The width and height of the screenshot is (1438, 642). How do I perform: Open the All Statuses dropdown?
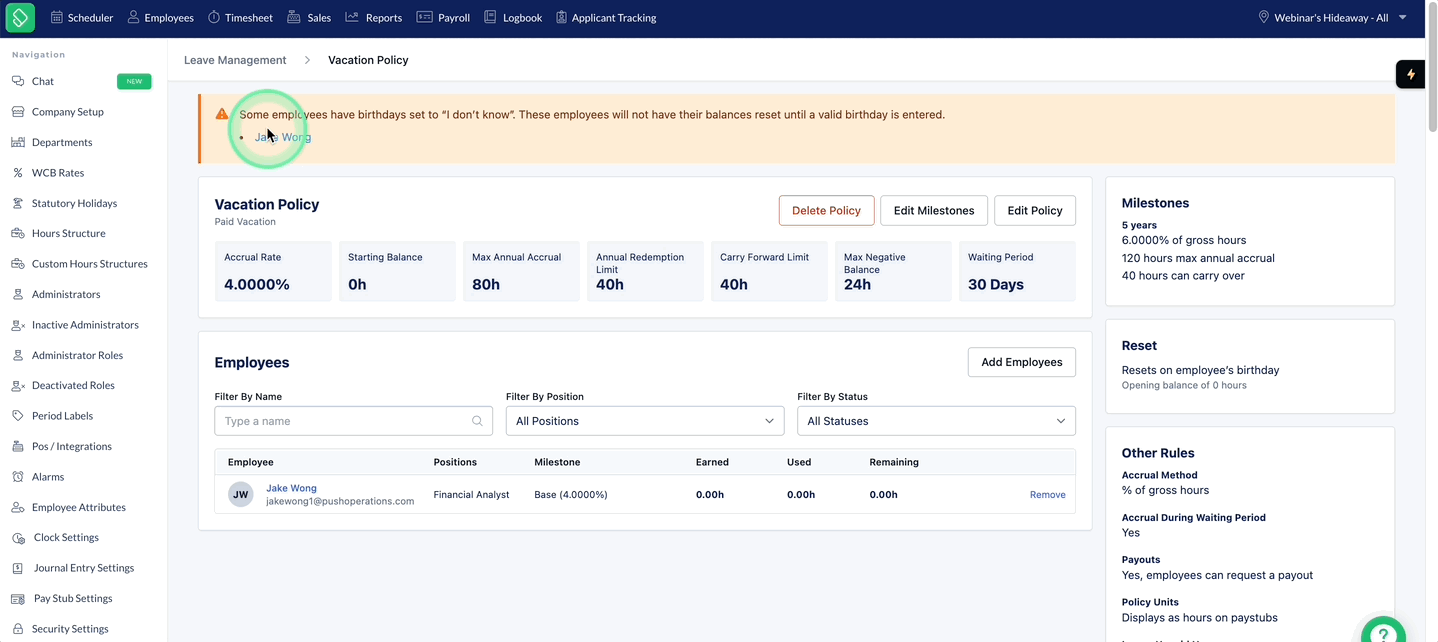click(x=936, y=421)
